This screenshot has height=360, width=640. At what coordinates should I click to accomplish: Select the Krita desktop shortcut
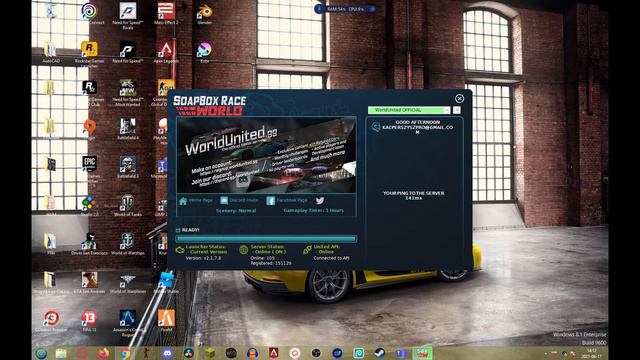click(204, 52)
